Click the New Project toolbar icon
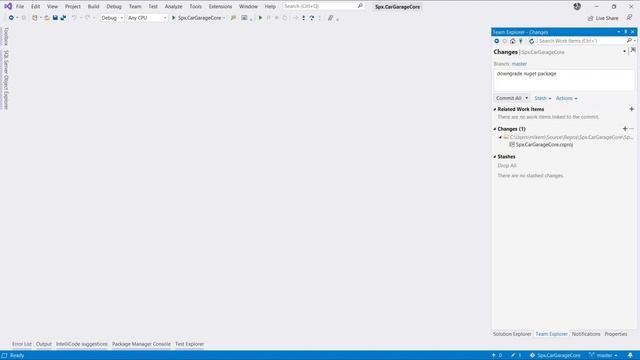Image resolution: width=640 pixels, height=360 pixels. coord(35,18)
